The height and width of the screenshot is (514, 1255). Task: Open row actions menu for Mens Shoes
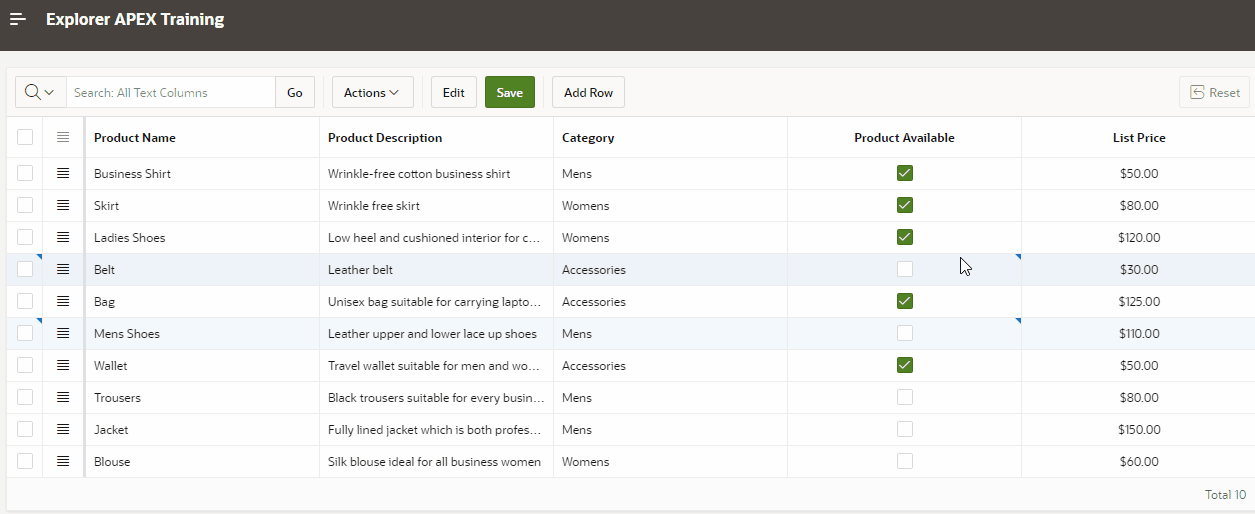pos(63,333)
